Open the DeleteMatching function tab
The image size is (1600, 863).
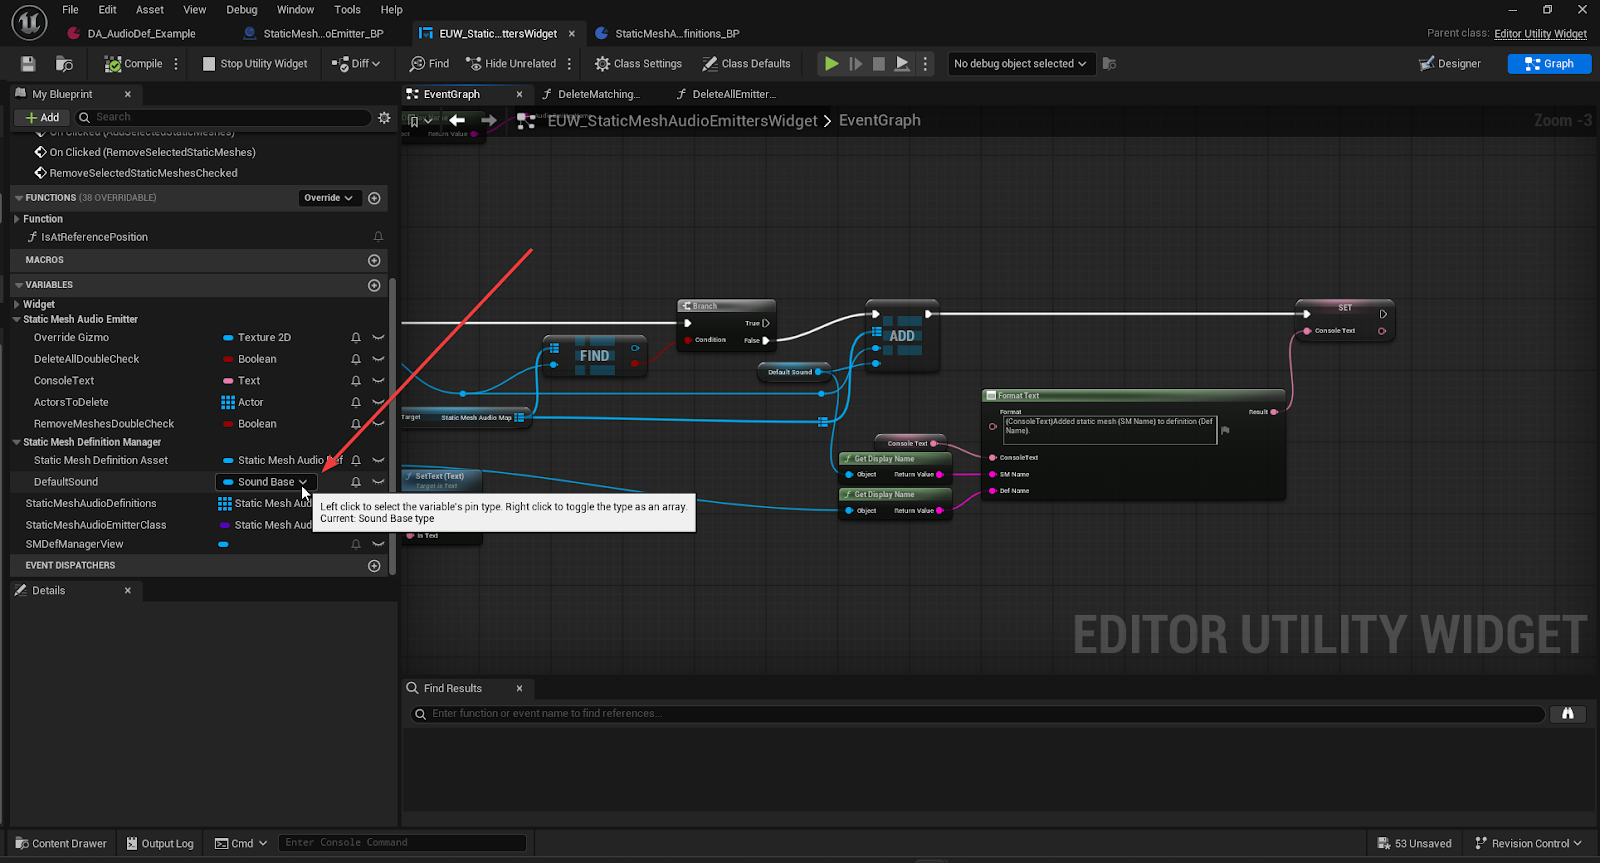pos(598,94)
